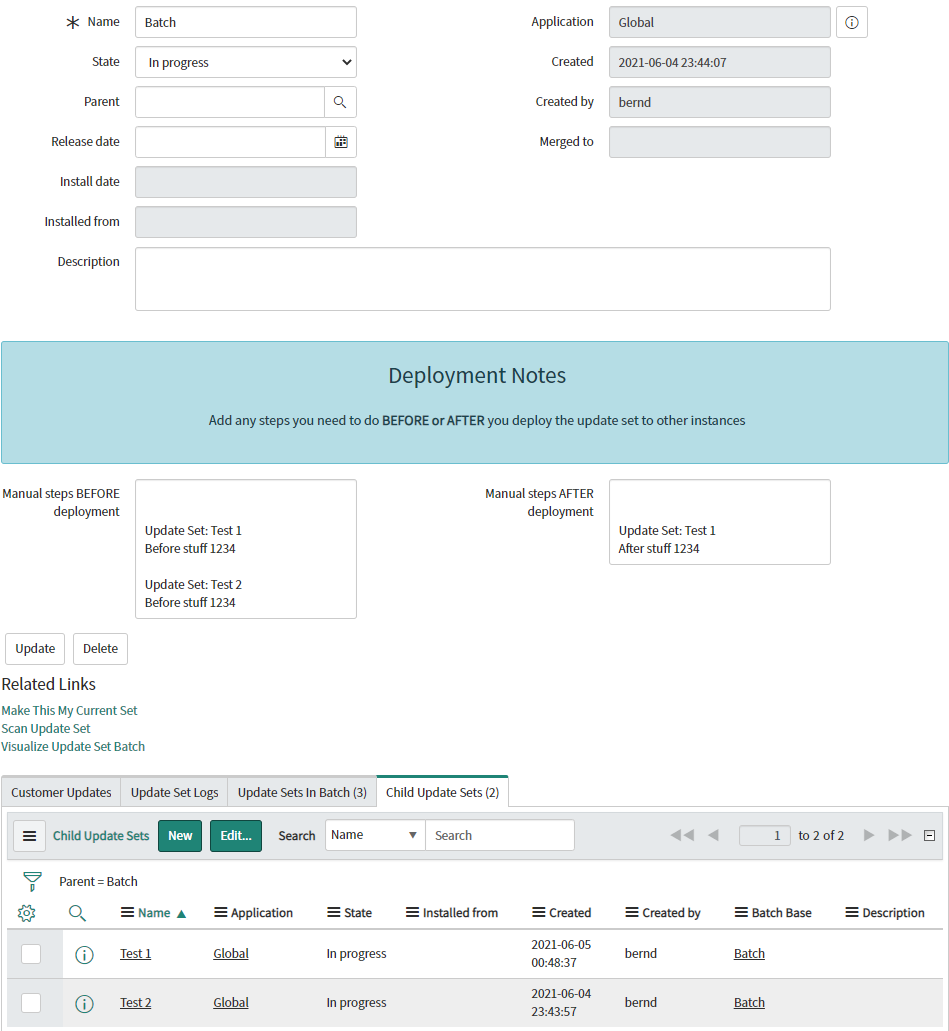Go to next page of list
Image resolution: width=949 pixels, height=1031 pixels.
(x=869, y=835)
